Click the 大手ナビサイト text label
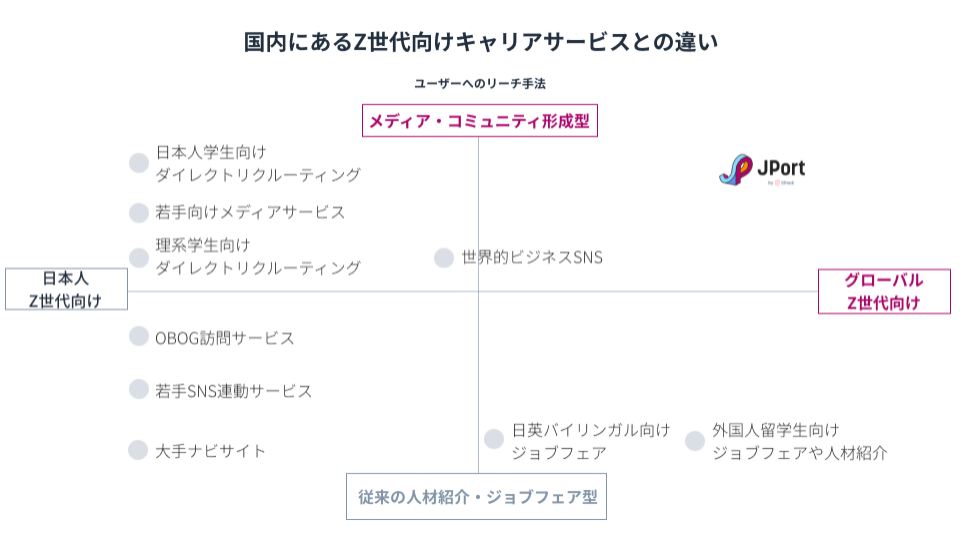Viewport: 960px width, 540px height. [x=211, y=451]
